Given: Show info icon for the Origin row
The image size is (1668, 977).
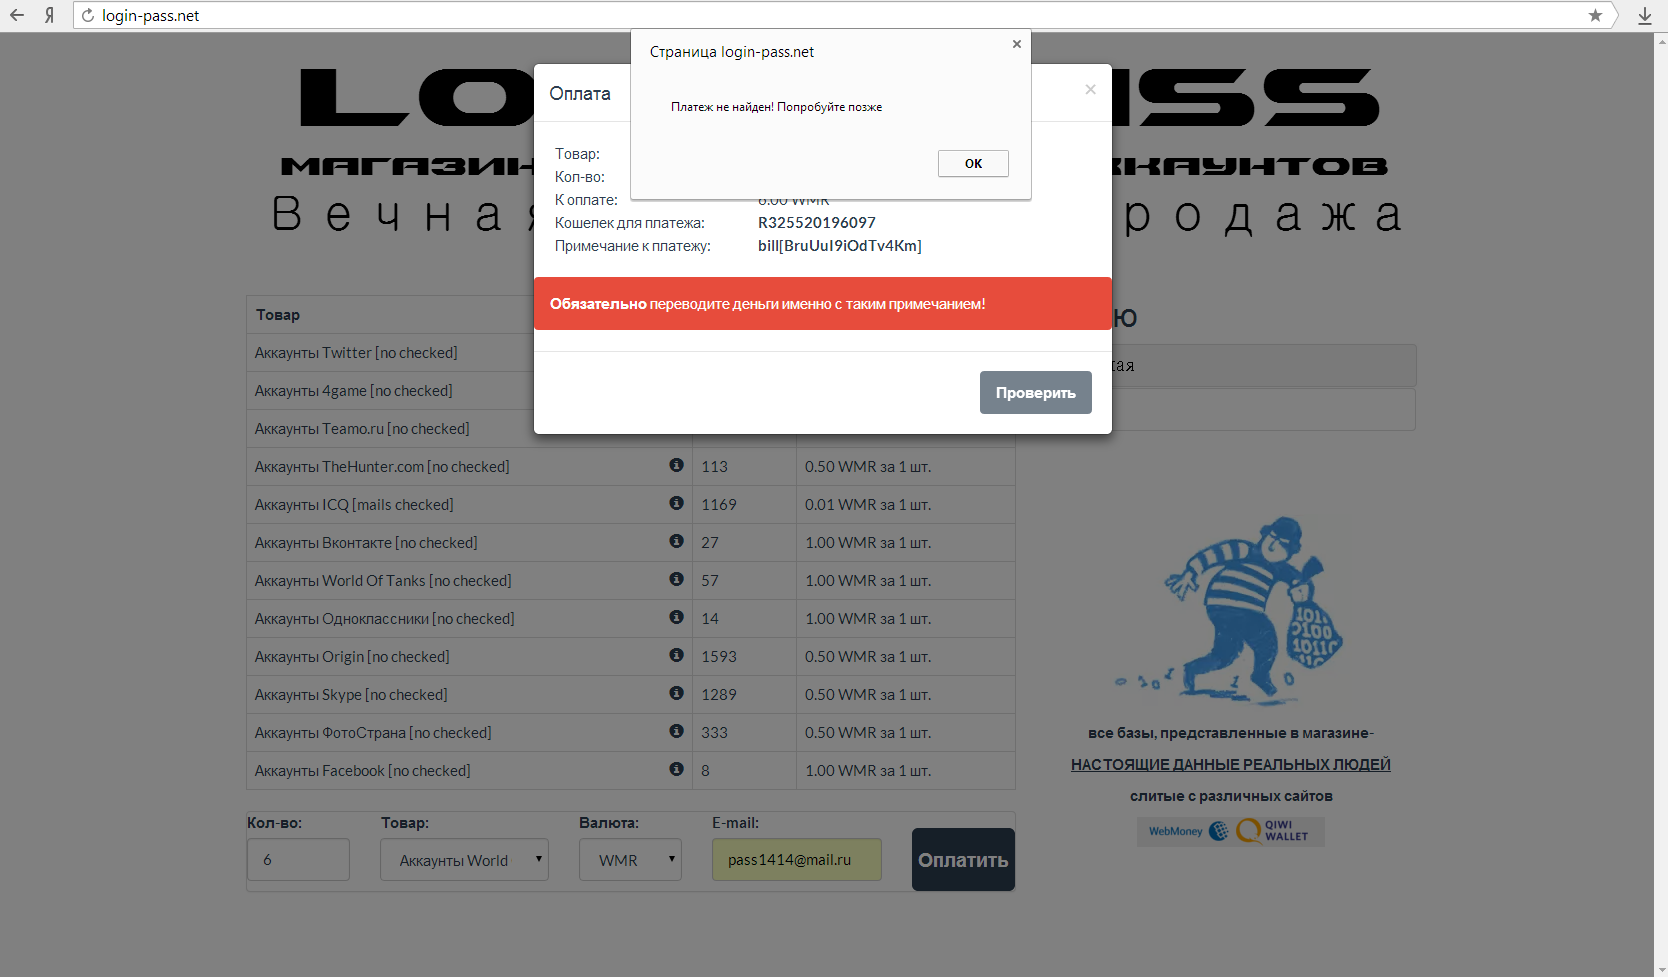Looking at the screenshot, I should click(x=676, y=655).
